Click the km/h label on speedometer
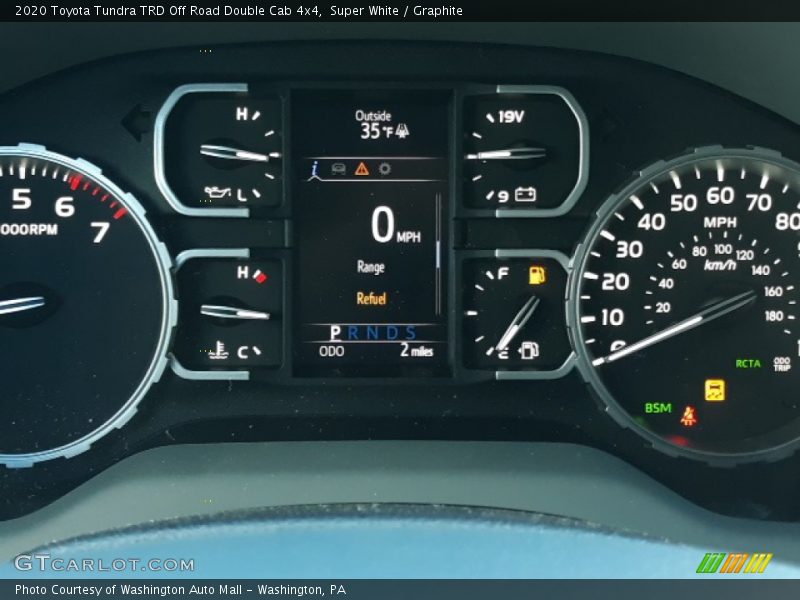800x600 pixels. 720,264
